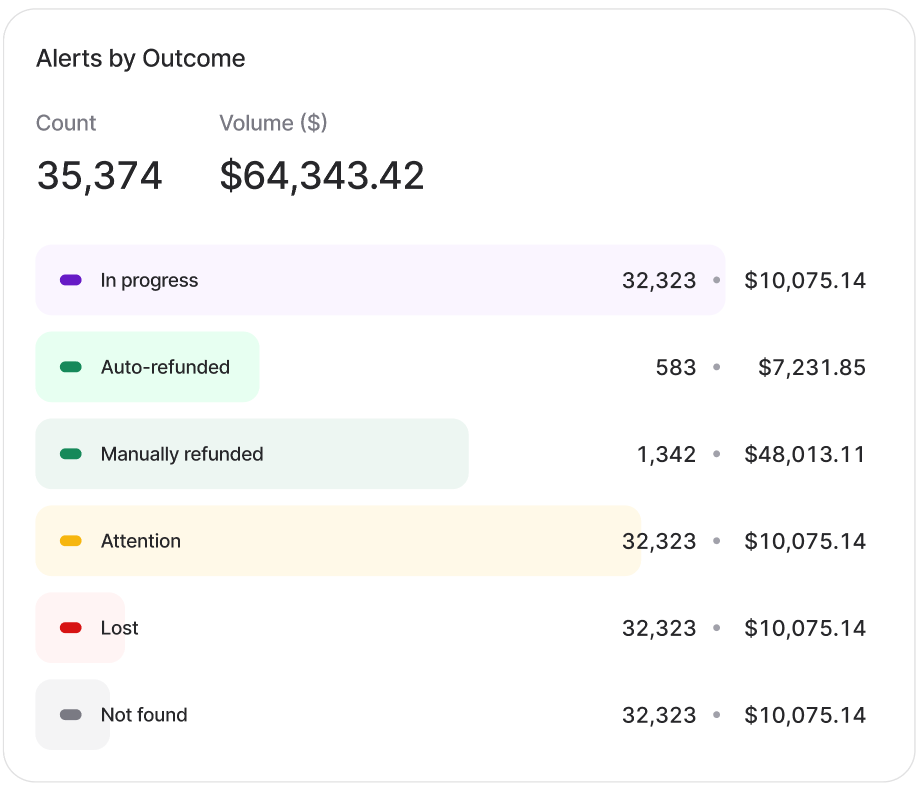Select the In progress row label
922x791 pixels.
click(149, 280)
